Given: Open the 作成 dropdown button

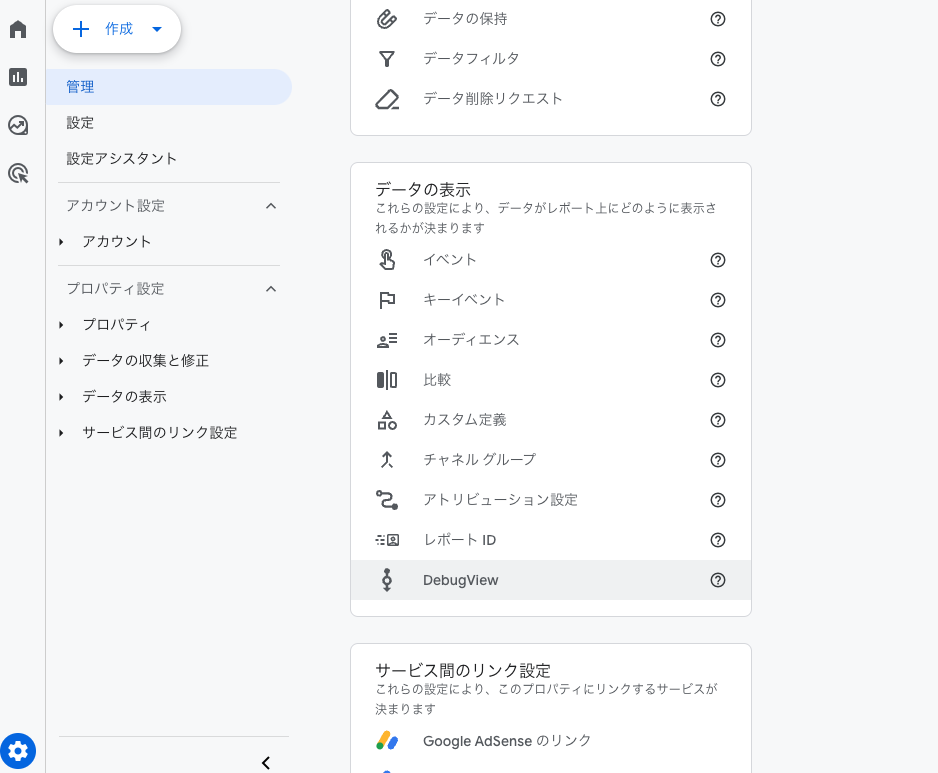Looking at the screenshot, I should click(117, 29).
